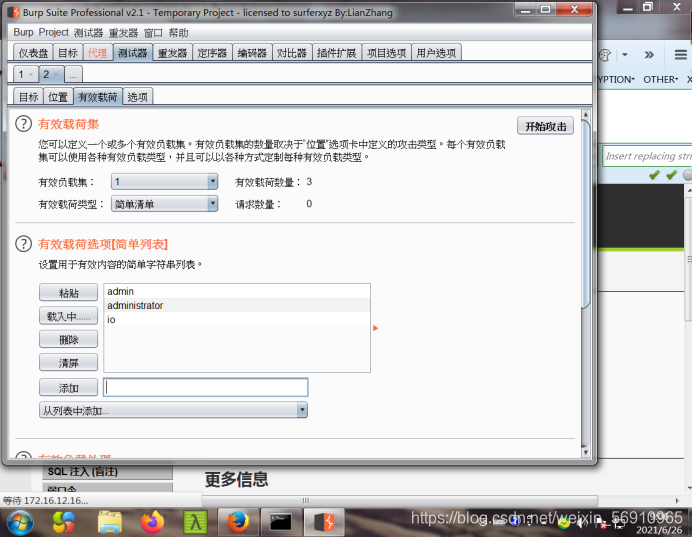Viewport: 693px width, 537px height.
Task: Click the 删除 button
Action: point(69,339)
